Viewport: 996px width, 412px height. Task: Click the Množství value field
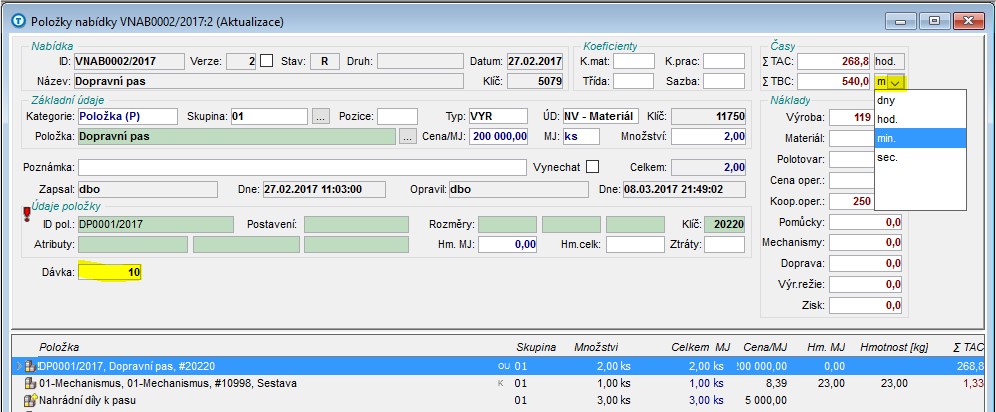[x=708, y=137]
